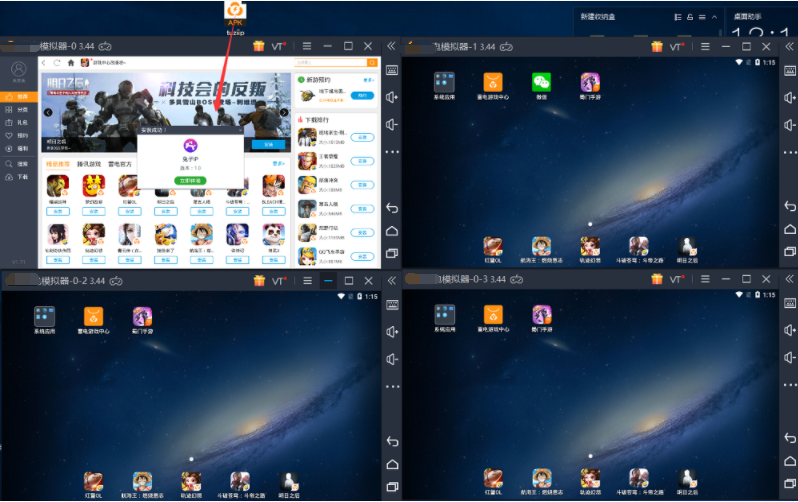Click 预约 button in 新游预约 panel
This screenshot has width=798, height=502.
pyautogui.click(x=362, y=95)
